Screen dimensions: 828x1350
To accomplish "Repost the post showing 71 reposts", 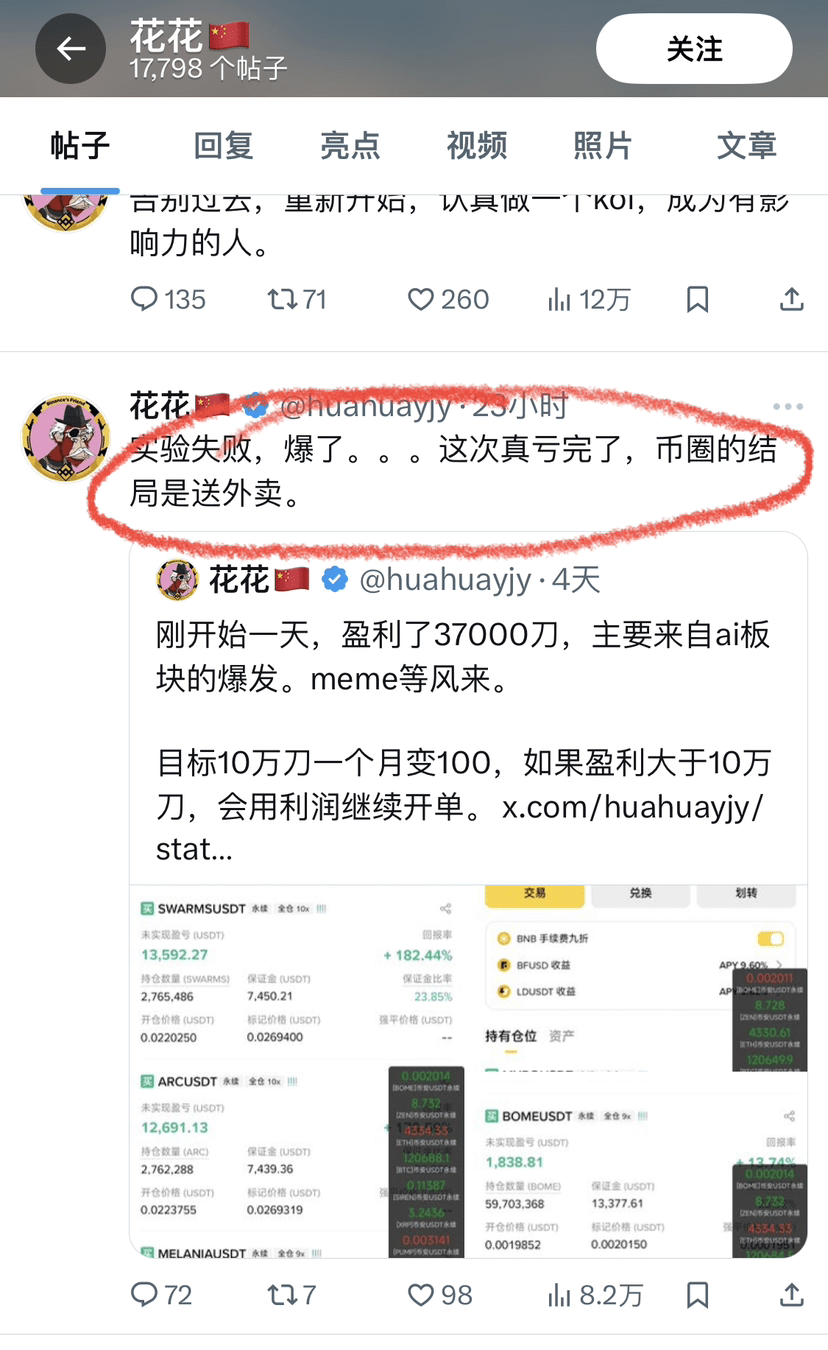I will pyautogui.click(x=297, y=299).
